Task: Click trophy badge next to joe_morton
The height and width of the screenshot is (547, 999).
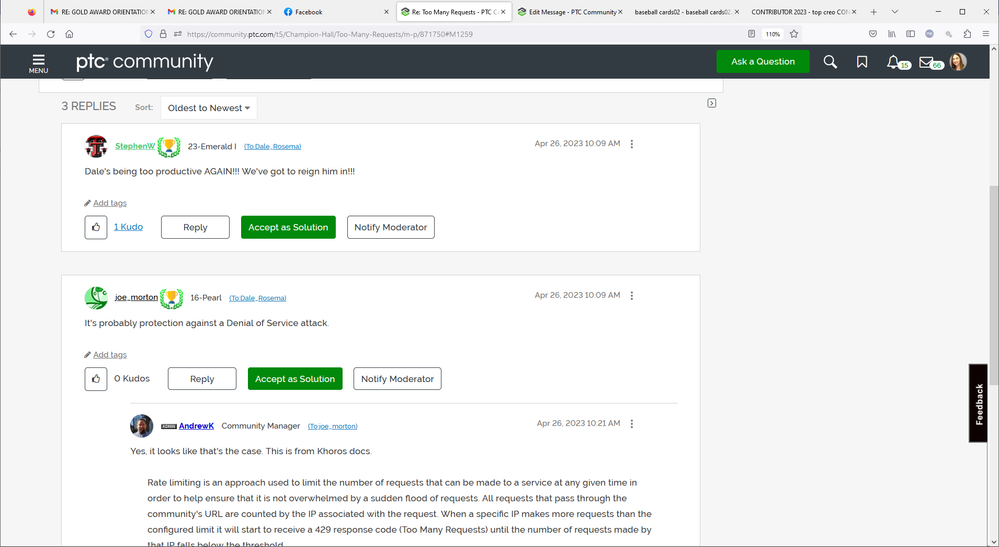Action: 171,299
